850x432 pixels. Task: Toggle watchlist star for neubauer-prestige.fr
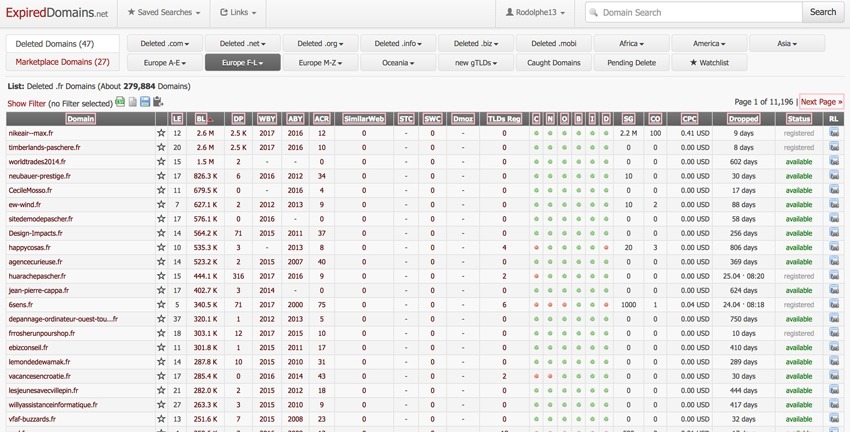tap(161, 176)
